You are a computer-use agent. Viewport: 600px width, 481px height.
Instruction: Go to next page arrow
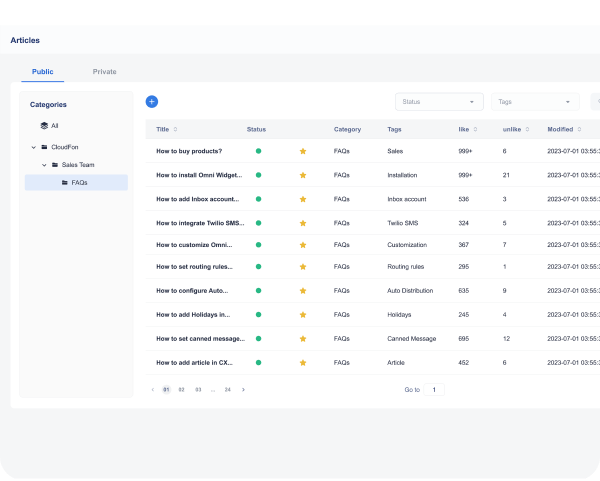pos(243,389)
